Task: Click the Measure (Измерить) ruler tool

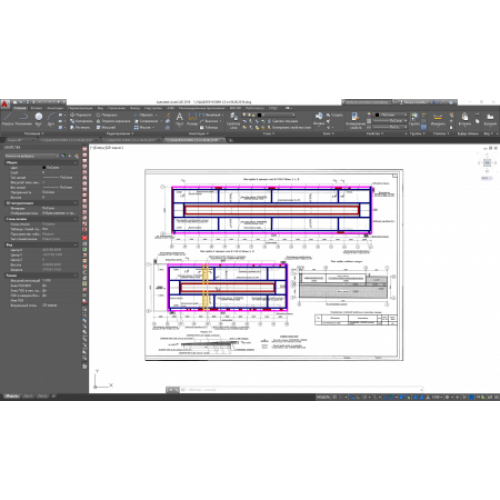Action: (x=438, y=119)
